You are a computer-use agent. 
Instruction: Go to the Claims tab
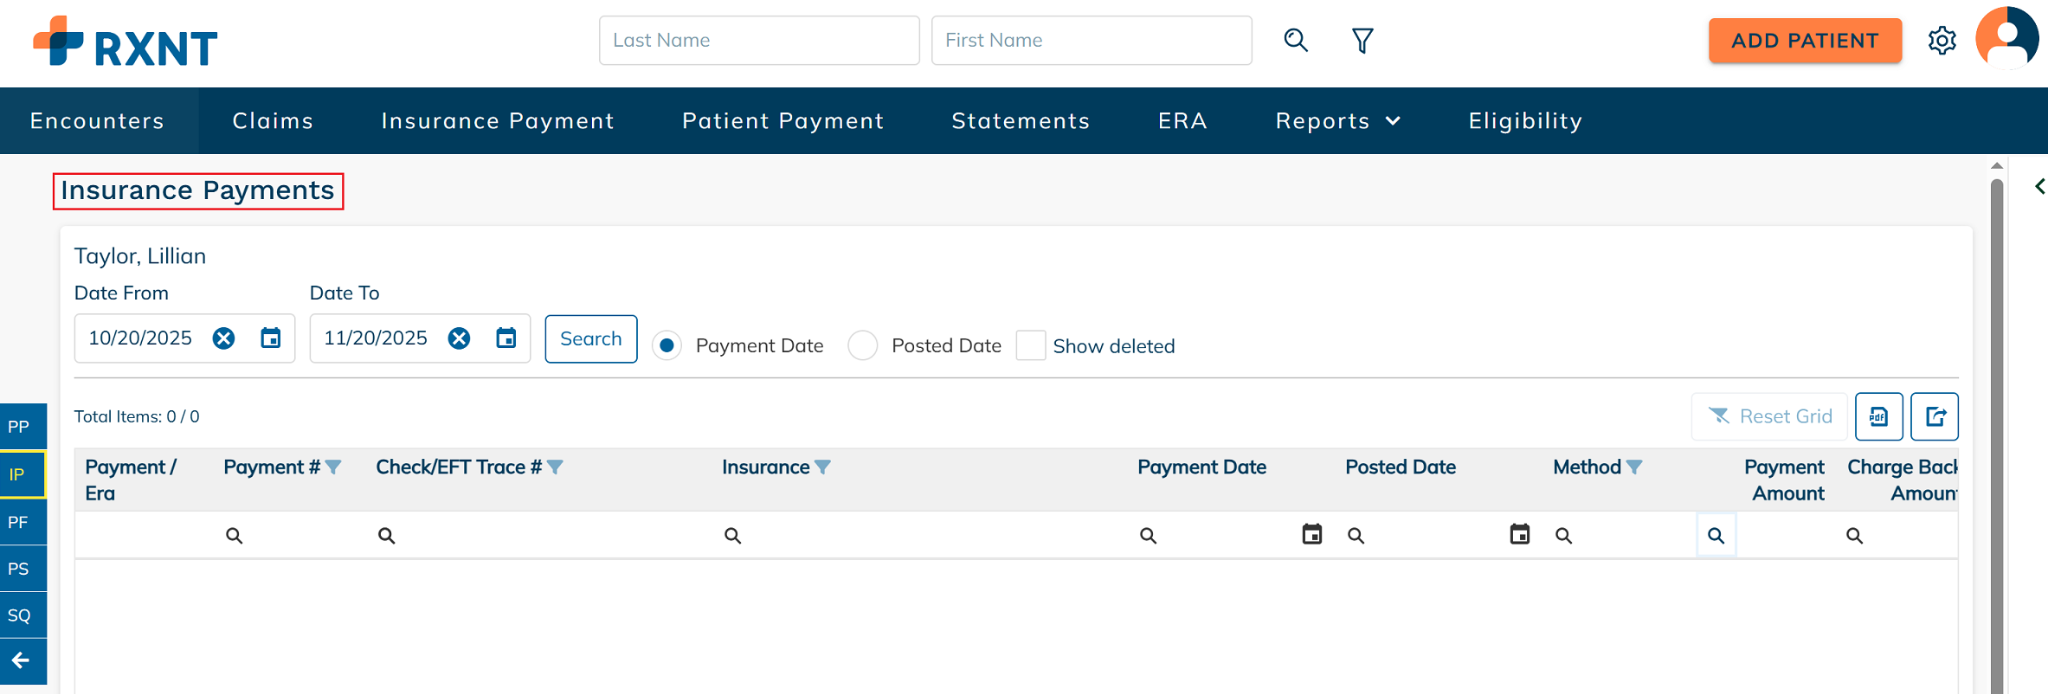click(273, 121)
